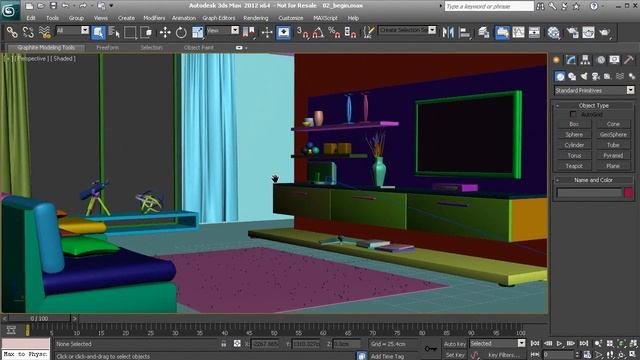Open the Render Setup icon
Viewport: 640px width, 360px height.
[572, 32]
